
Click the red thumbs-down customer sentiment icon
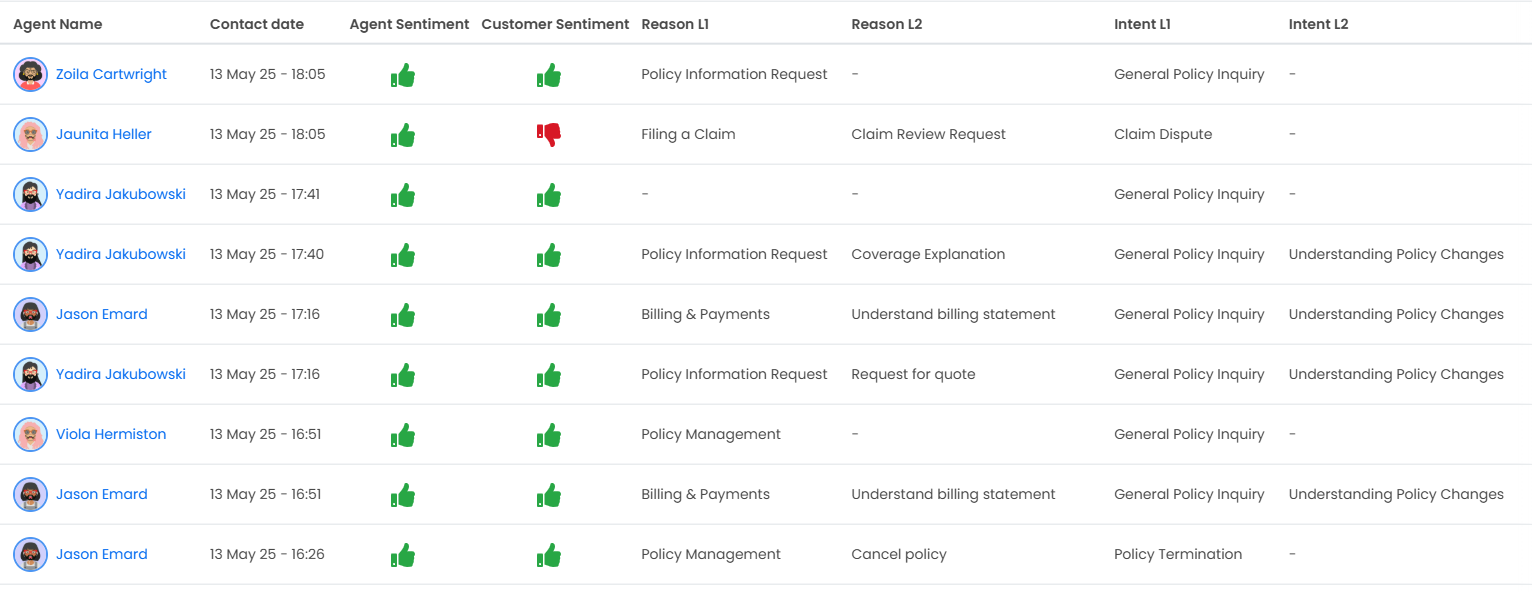pyautogui.click(x=549, y=134)
